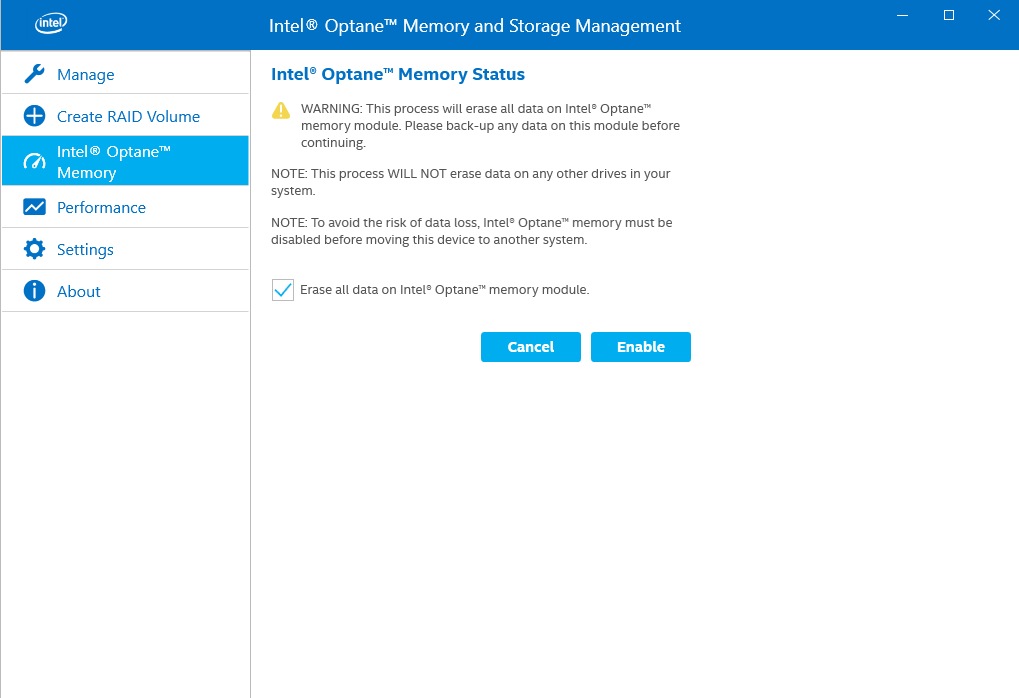This screenshot has height=698, width=1019.
Task: Click the Enable button
Action: click(640, 347)
